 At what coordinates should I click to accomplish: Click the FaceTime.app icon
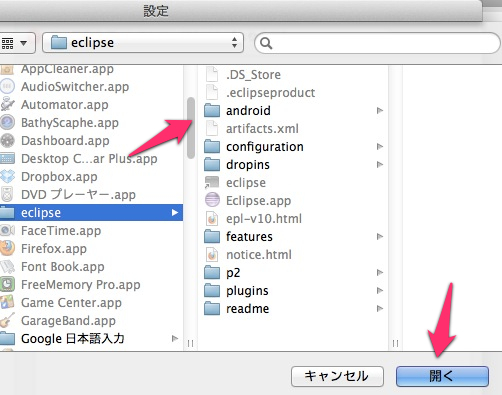[x=7, y=230]
